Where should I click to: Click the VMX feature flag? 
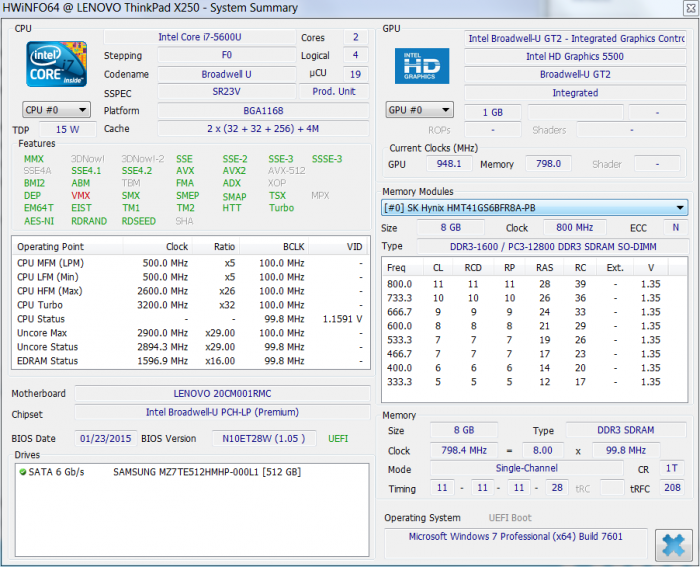point(81,196)
